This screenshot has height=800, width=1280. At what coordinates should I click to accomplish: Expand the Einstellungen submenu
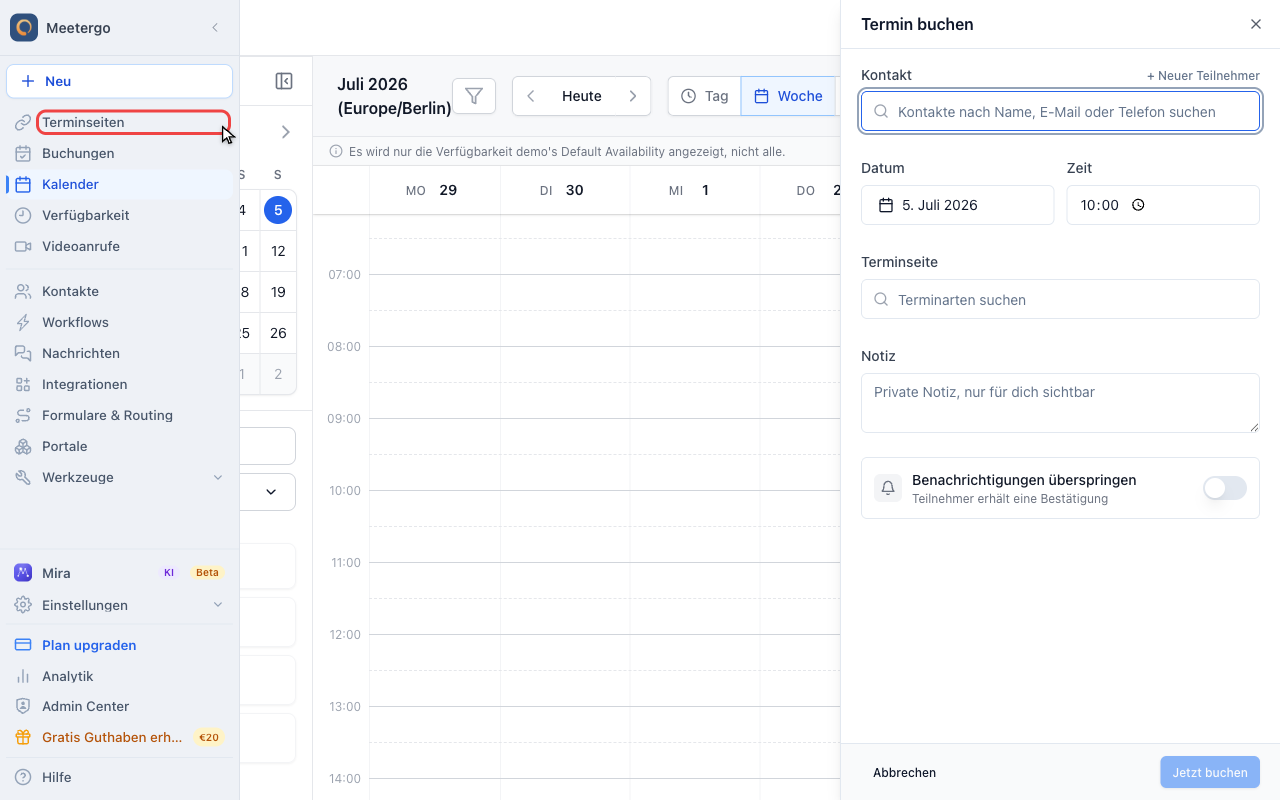point(218,605)
